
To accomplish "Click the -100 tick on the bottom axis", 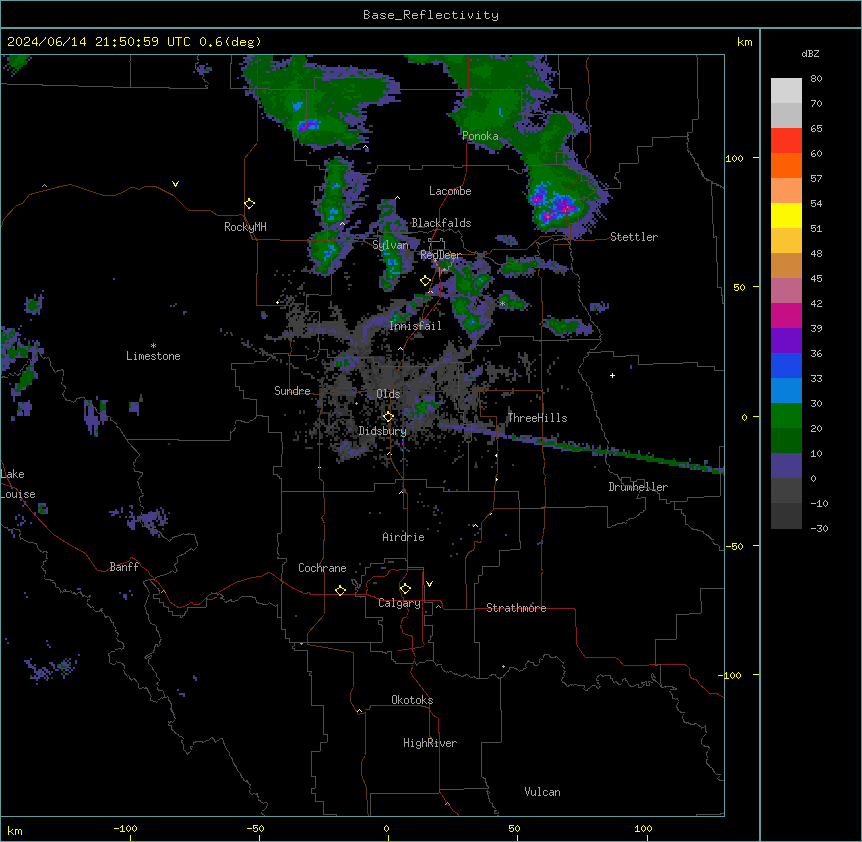I will click(125, 829).
